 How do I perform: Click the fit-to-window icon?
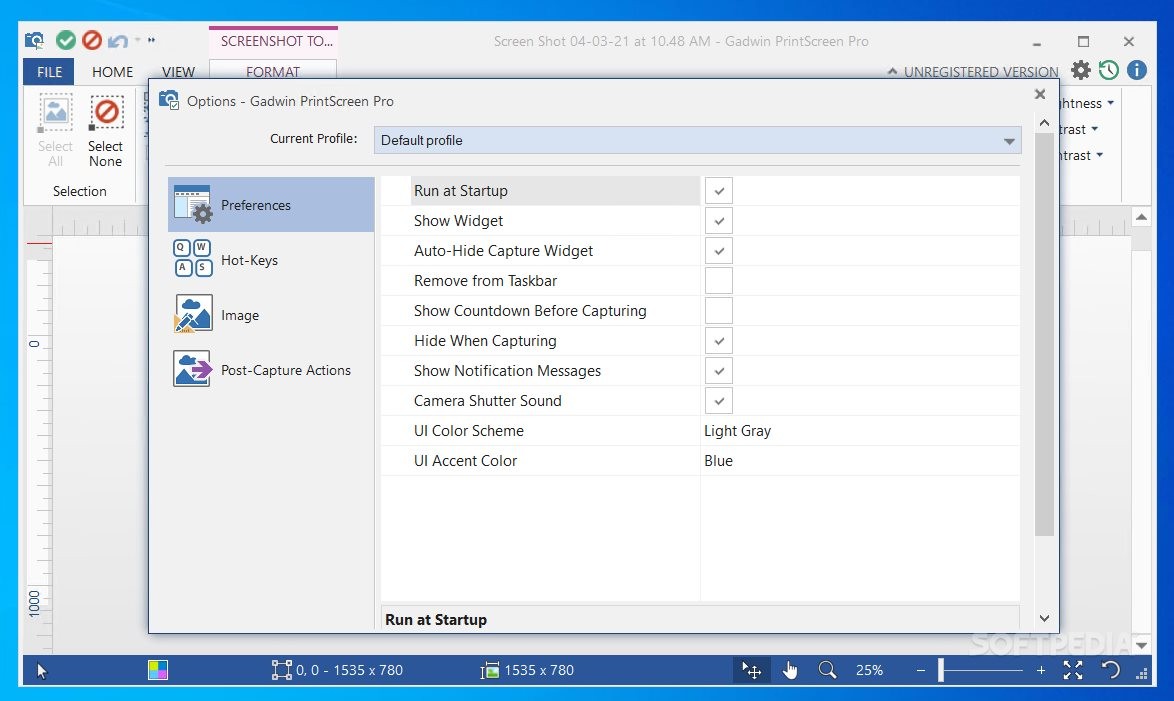1073,670
